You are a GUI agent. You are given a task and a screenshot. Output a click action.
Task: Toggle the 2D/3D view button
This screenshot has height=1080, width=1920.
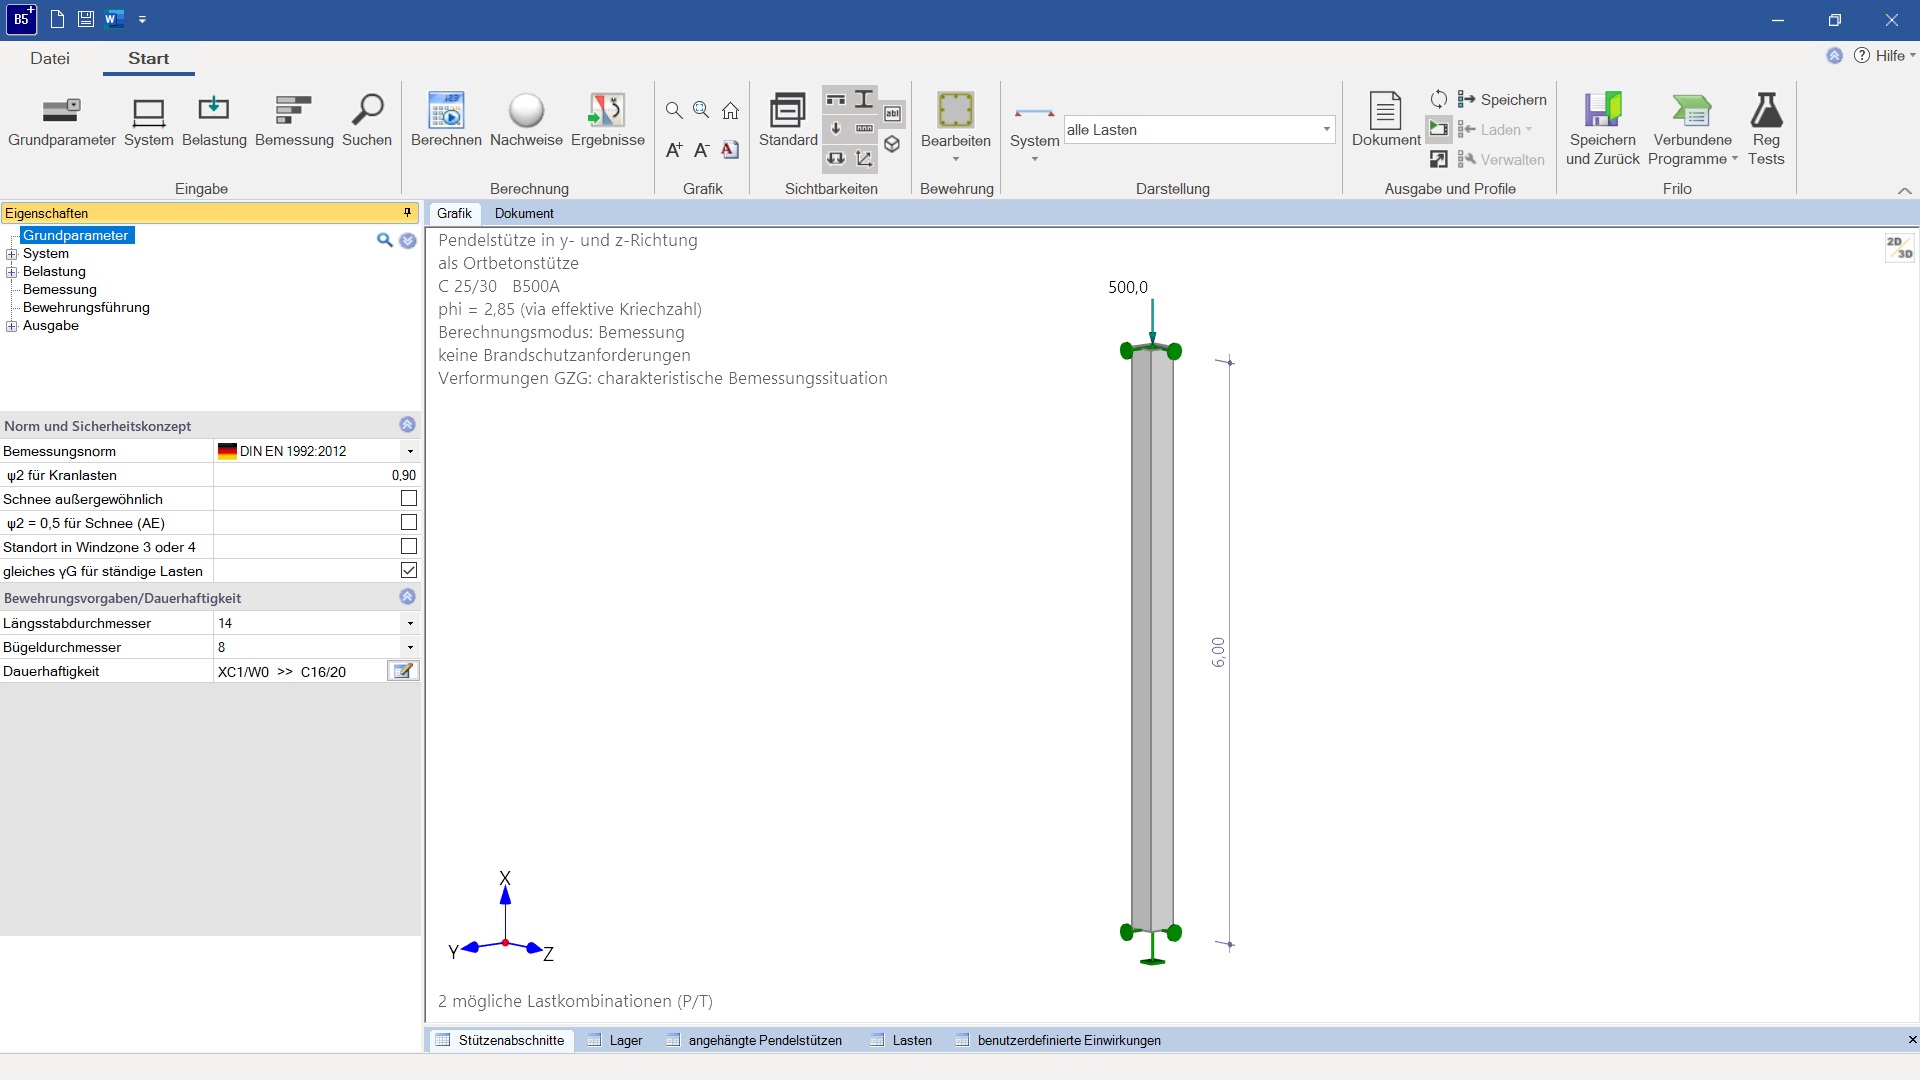point(1899,247)
